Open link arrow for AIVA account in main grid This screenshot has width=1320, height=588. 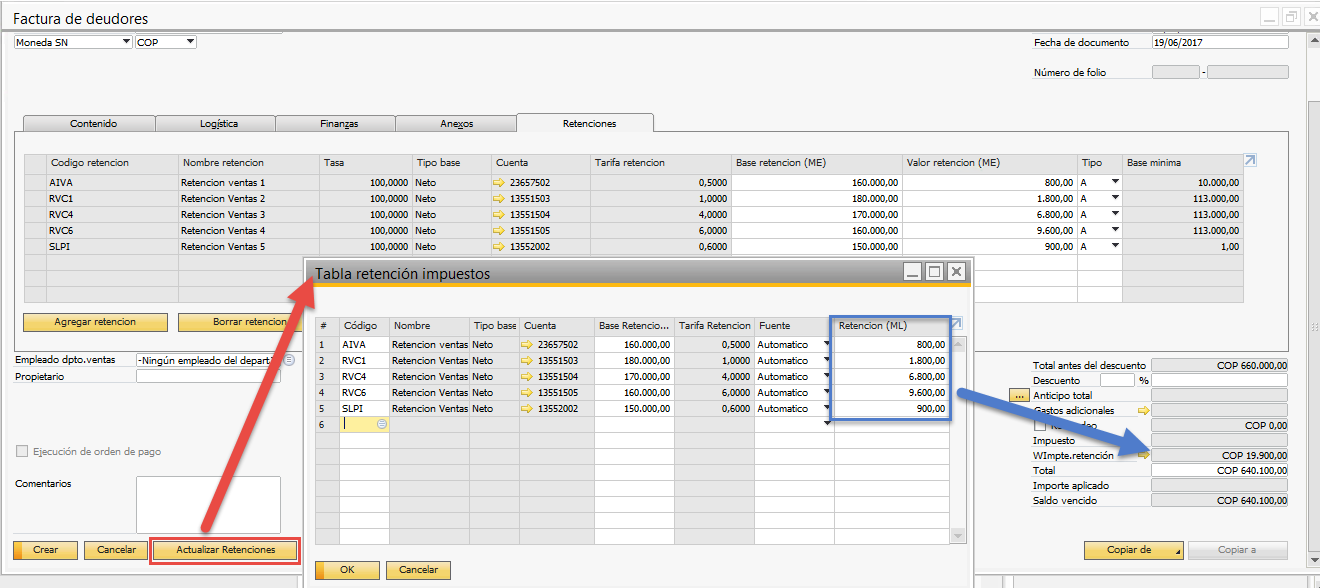pos(500,183)
